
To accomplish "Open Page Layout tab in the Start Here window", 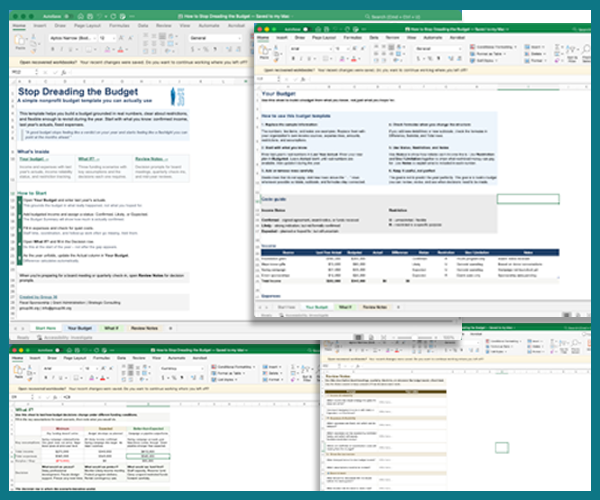I will (88, 26).
